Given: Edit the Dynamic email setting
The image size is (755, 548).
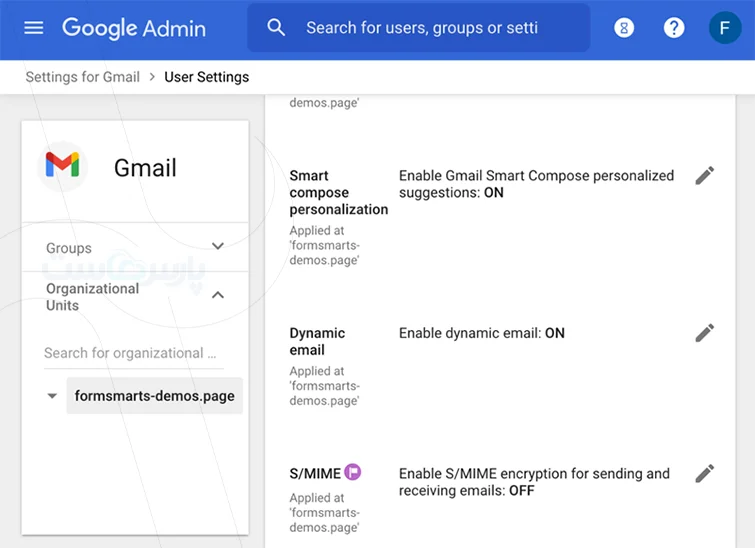Looking at the screenshot, I should point(704,333).
